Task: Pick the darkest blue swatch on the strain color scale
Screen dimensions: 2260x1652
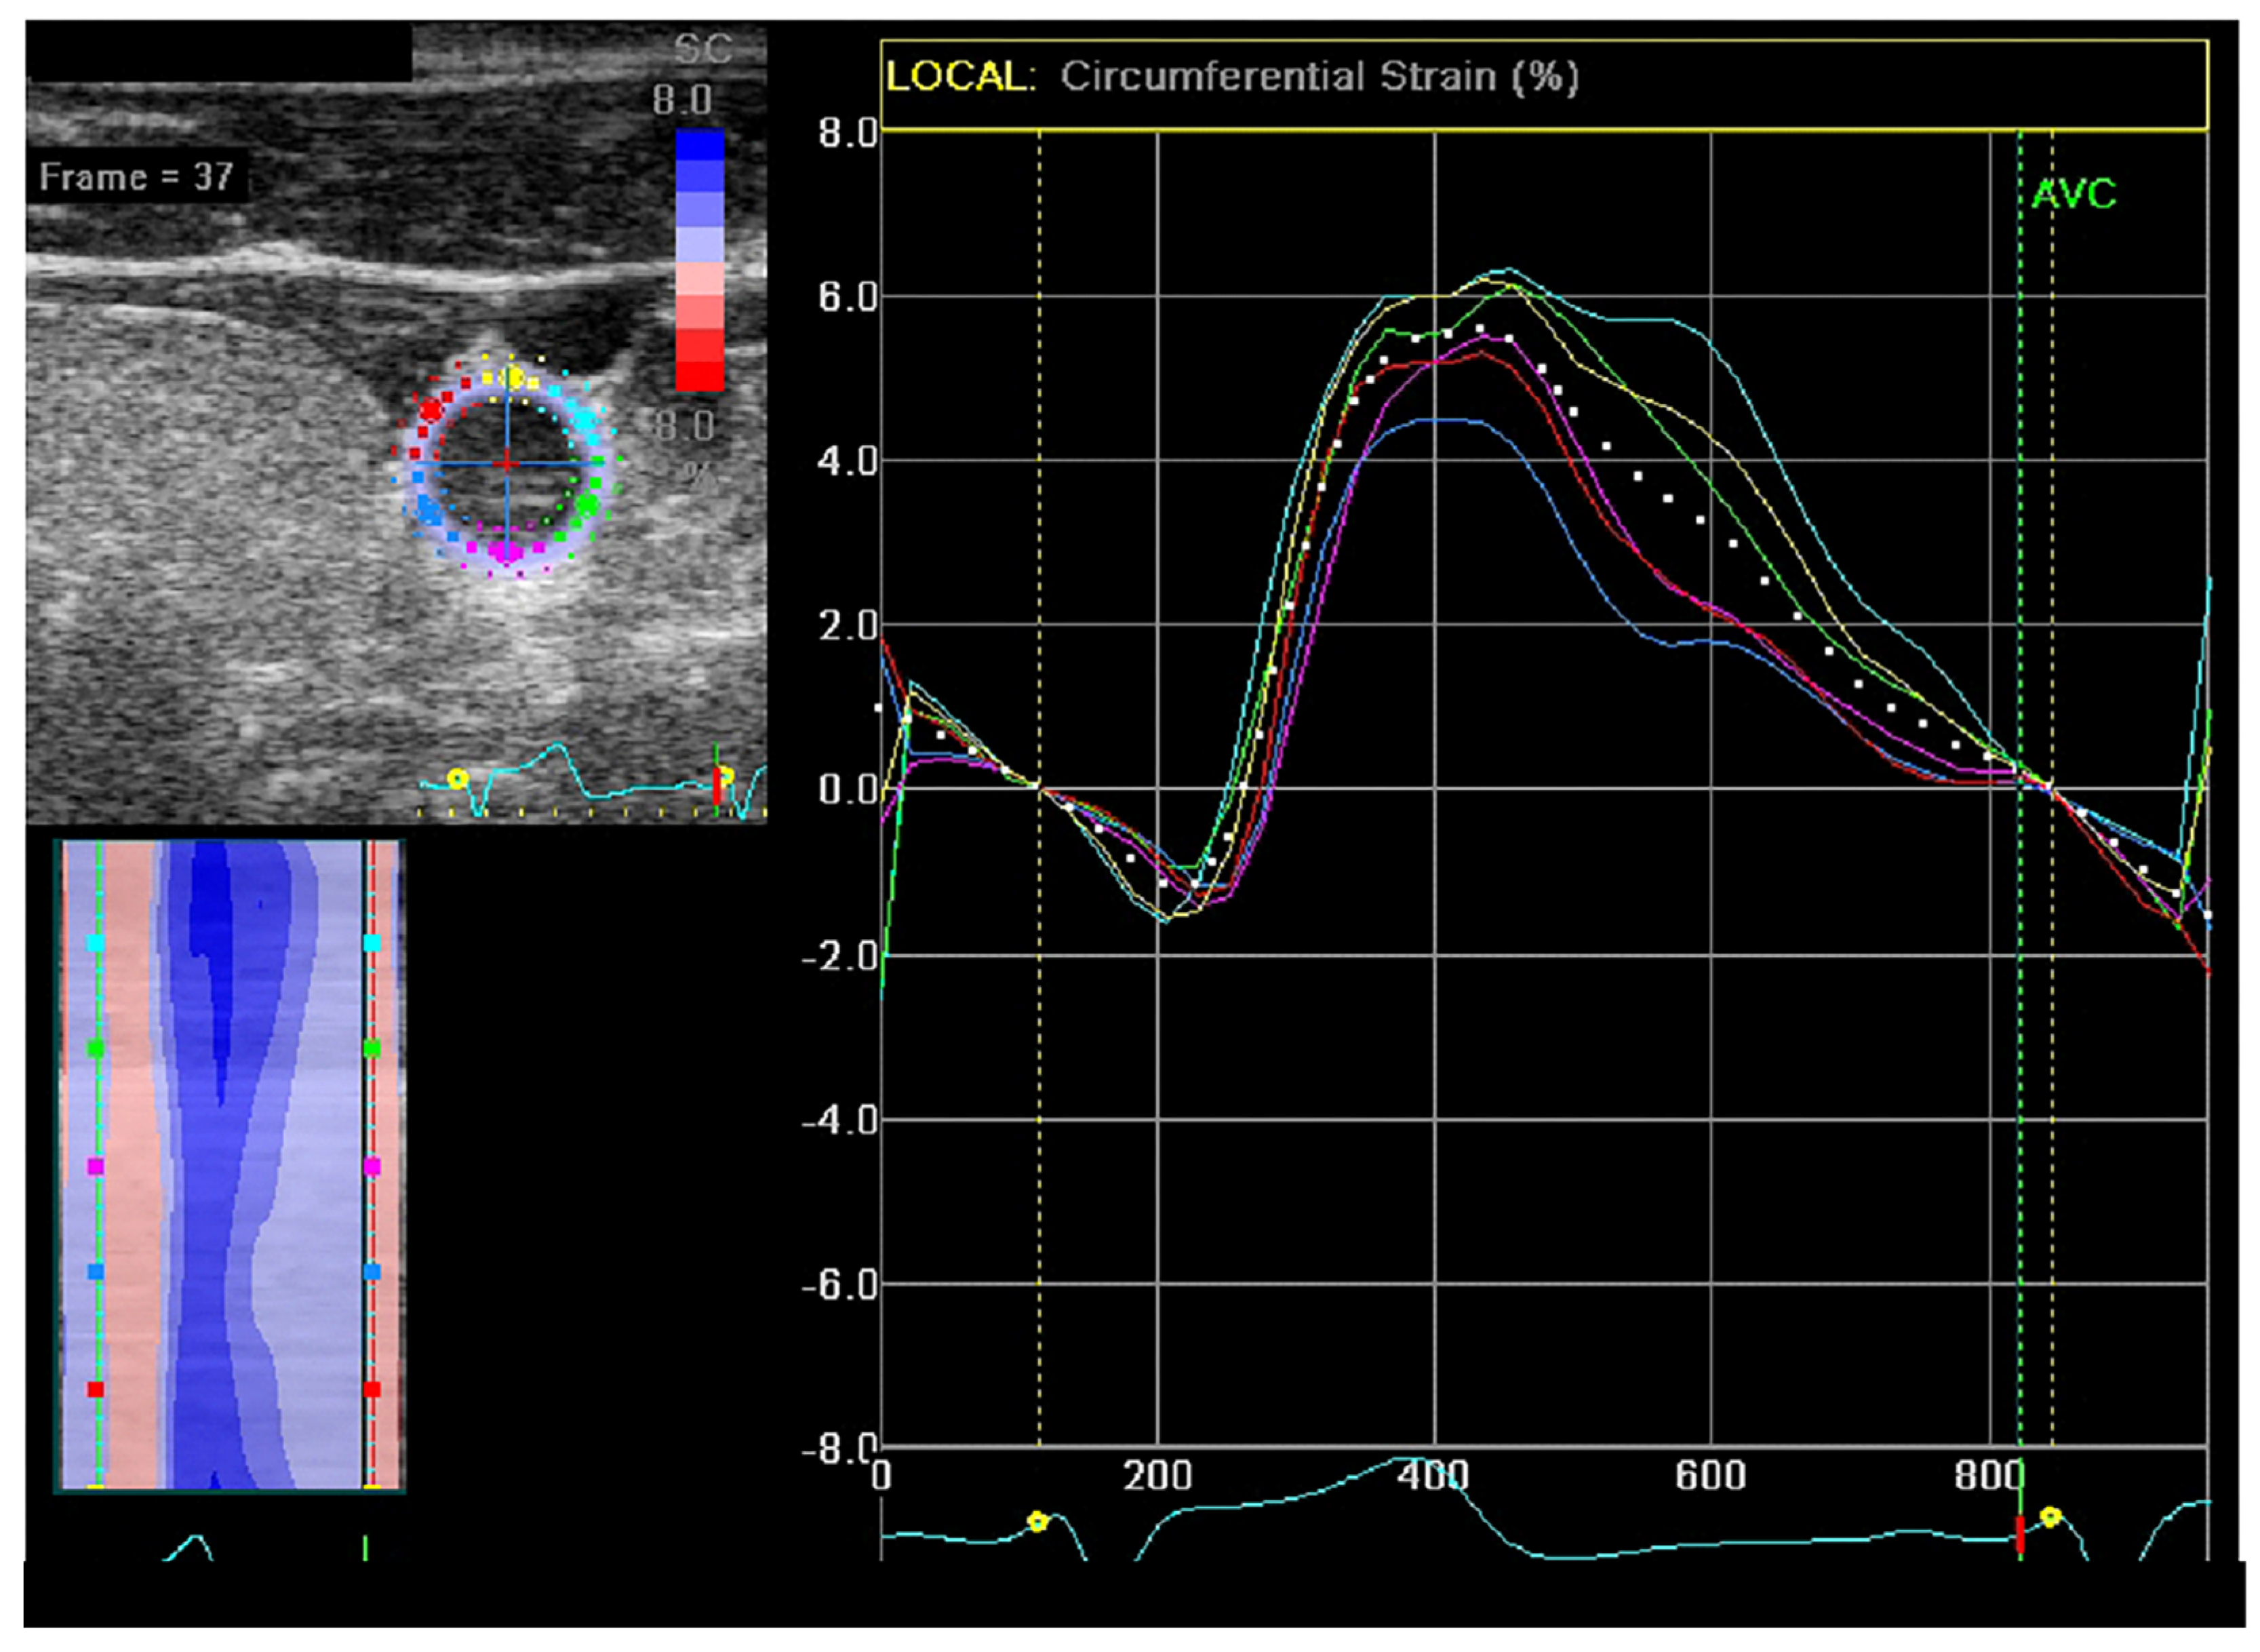Action: tap(699, 146)
